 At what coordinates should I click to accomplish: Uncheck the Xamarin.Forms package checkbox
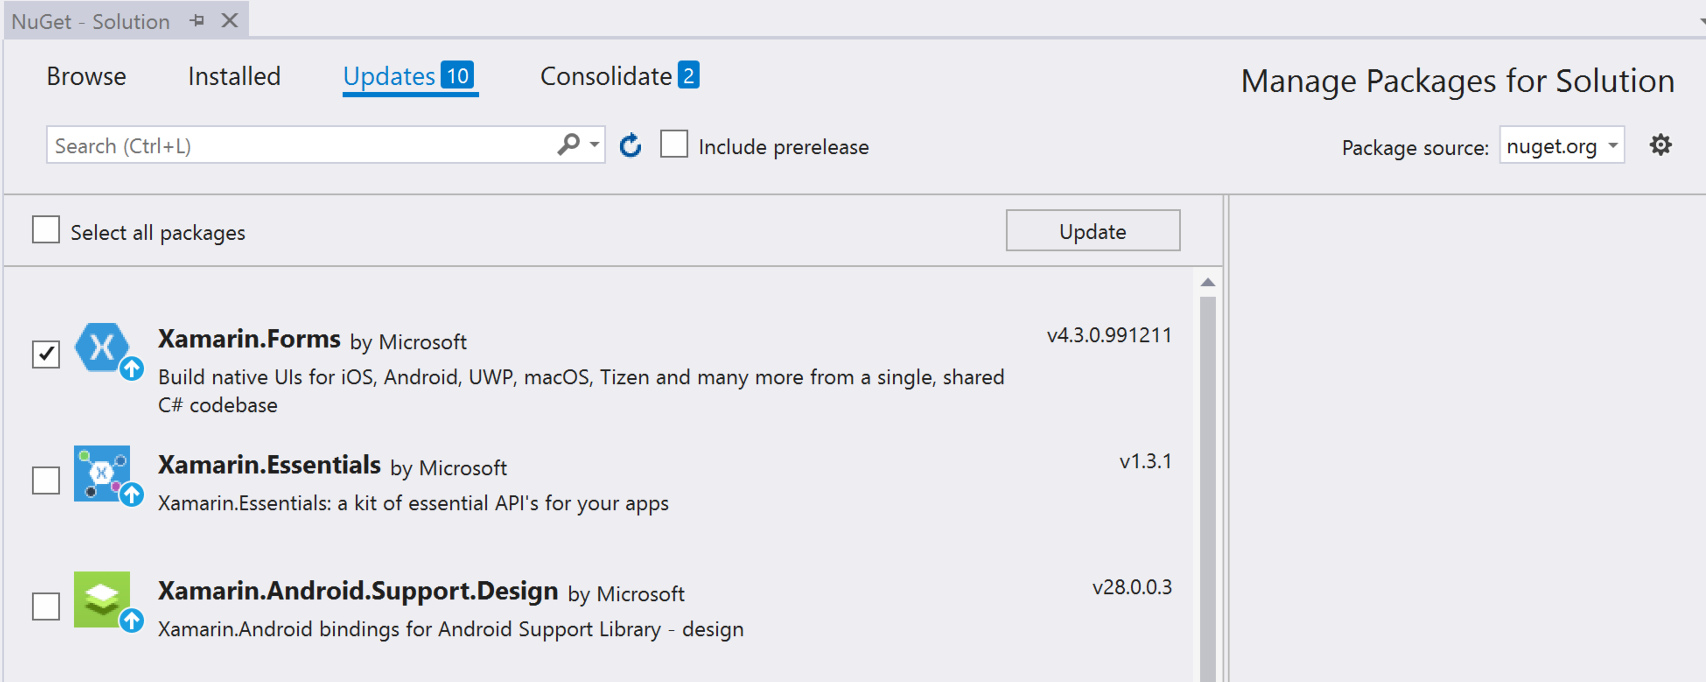46,354
